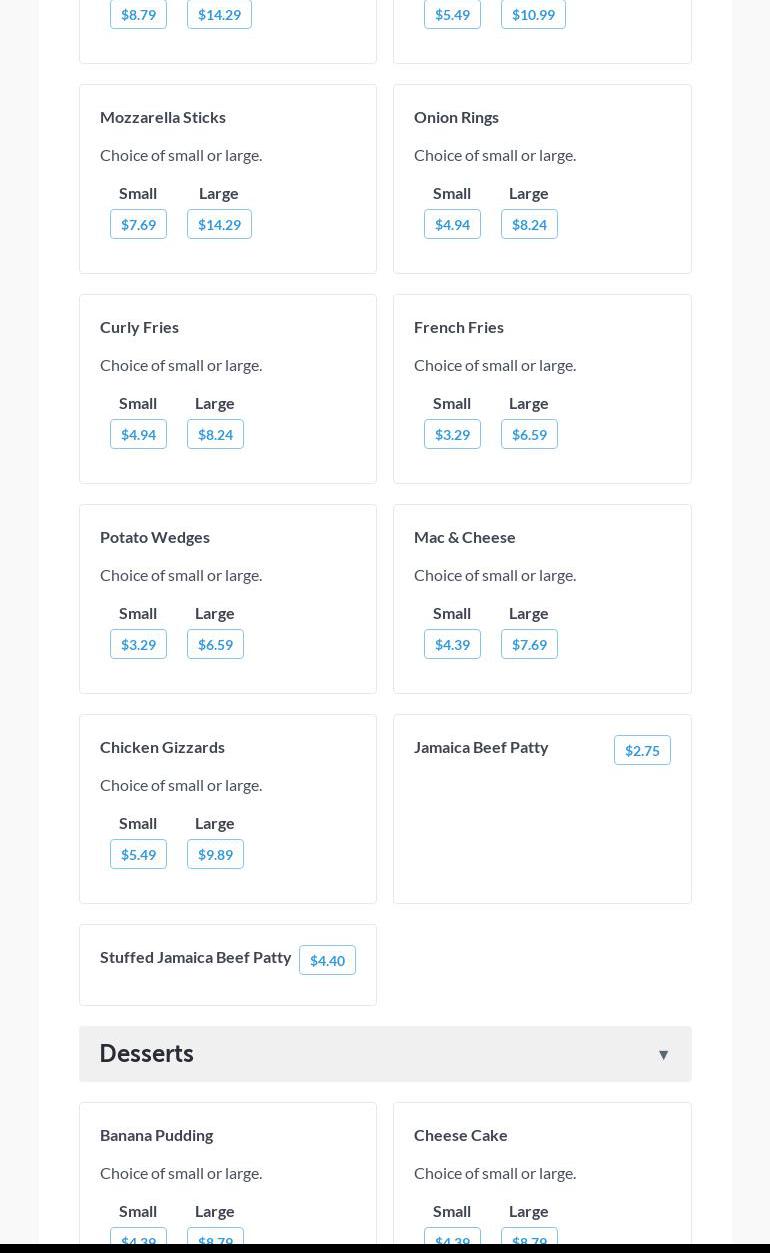The width and height of the screenshot is (770, 1253).
Task: Choose Mozzarella Sticks large $14.29 price
Action: [219, 224]
